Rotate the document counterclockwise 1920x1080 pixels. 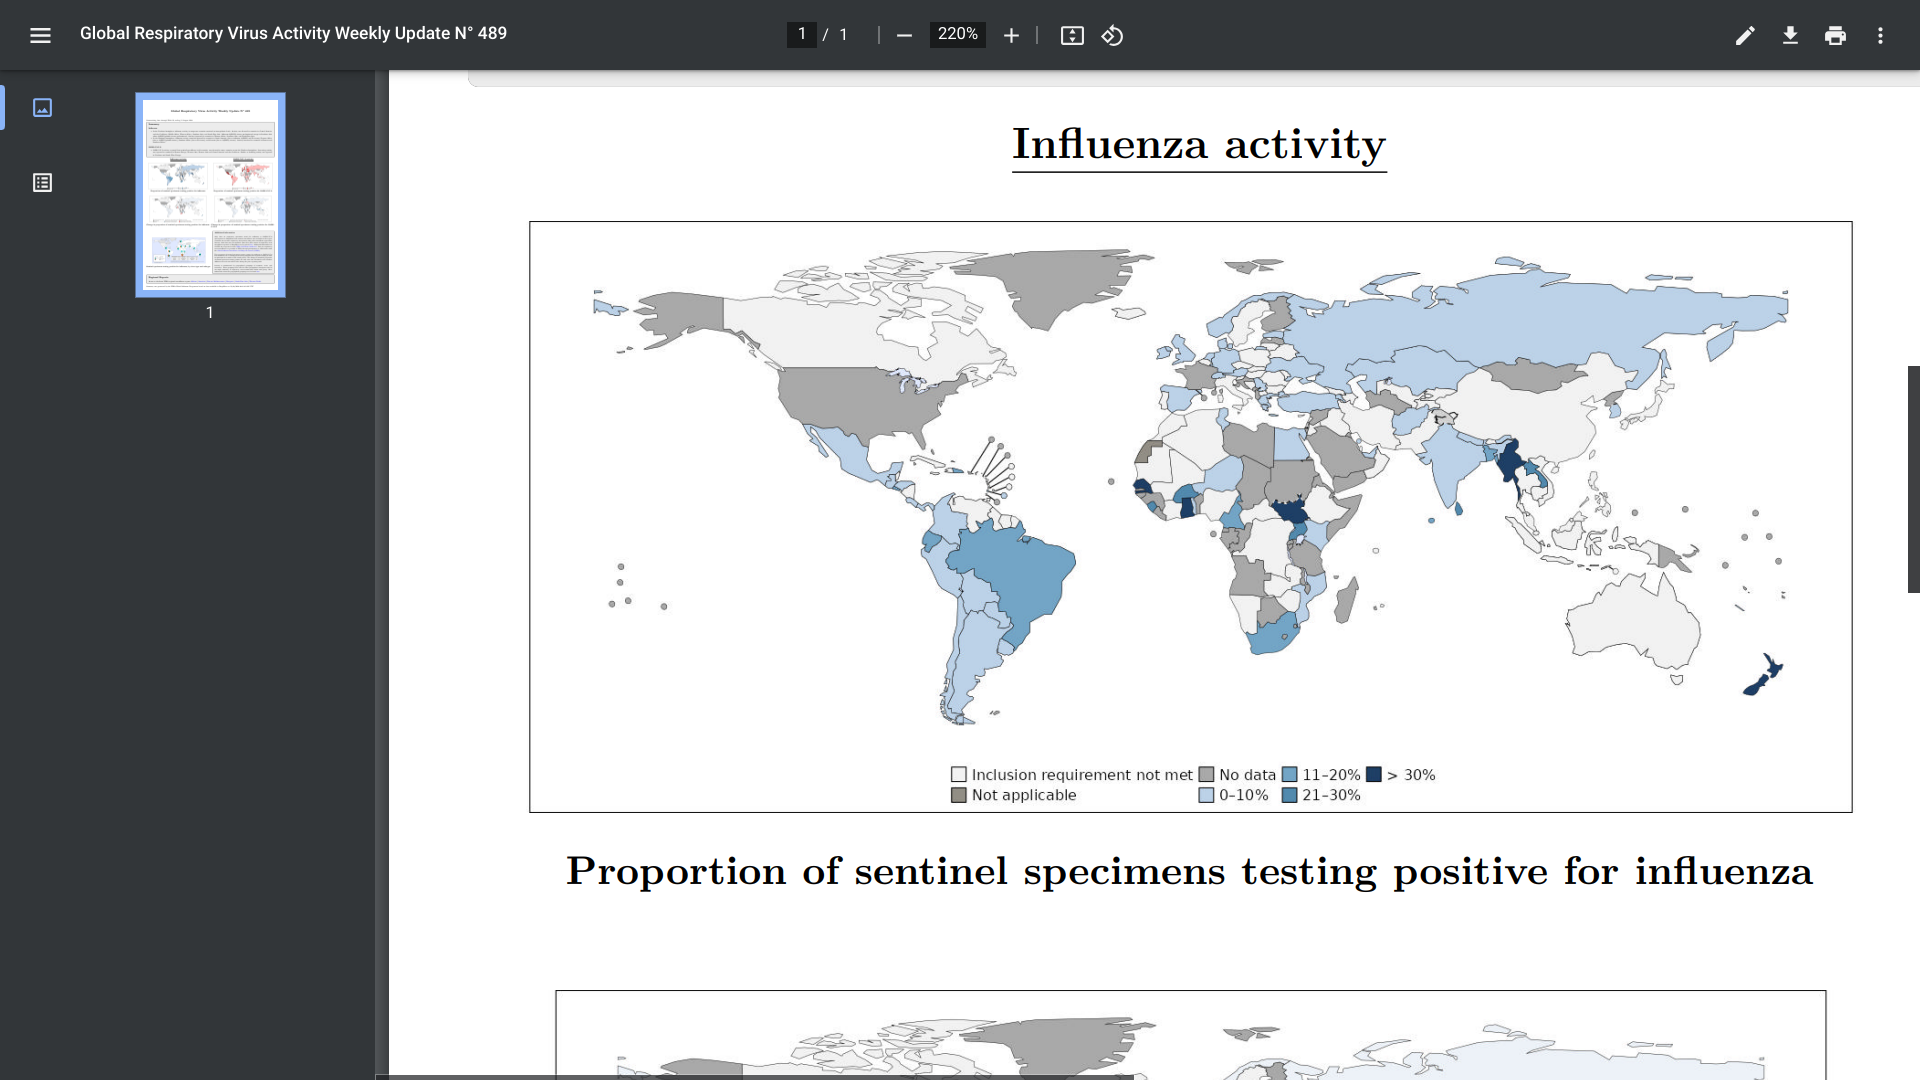coord(1112,35)
